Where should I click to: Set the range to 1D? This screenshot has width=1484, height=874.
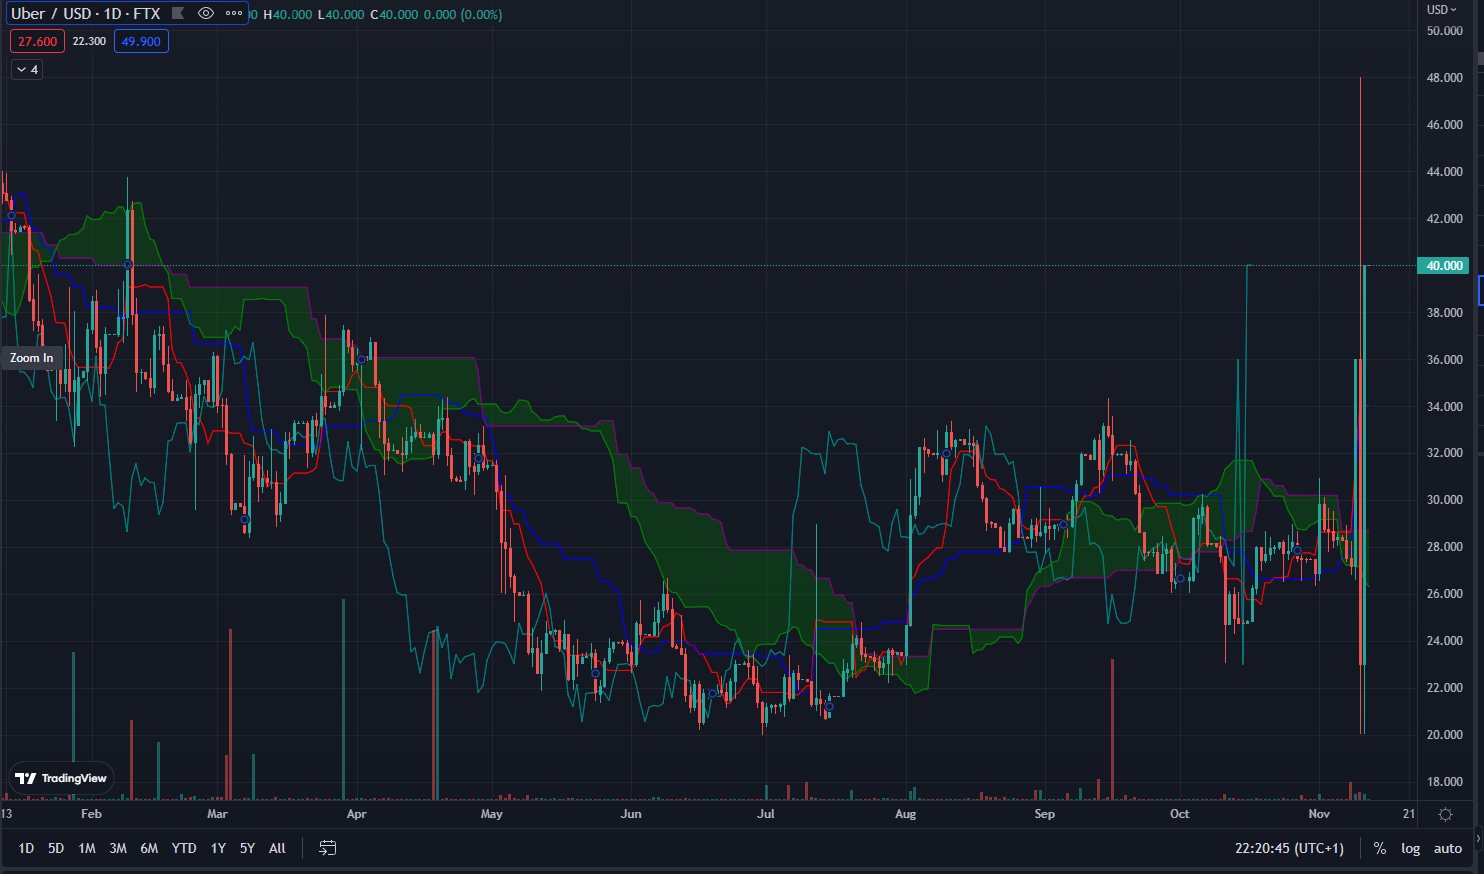coord(26,848)
